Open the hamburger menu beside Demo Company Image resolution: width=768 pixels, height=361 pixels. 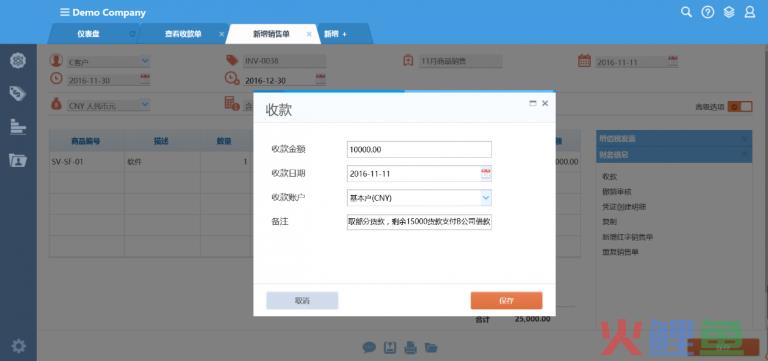coord(65,12)
